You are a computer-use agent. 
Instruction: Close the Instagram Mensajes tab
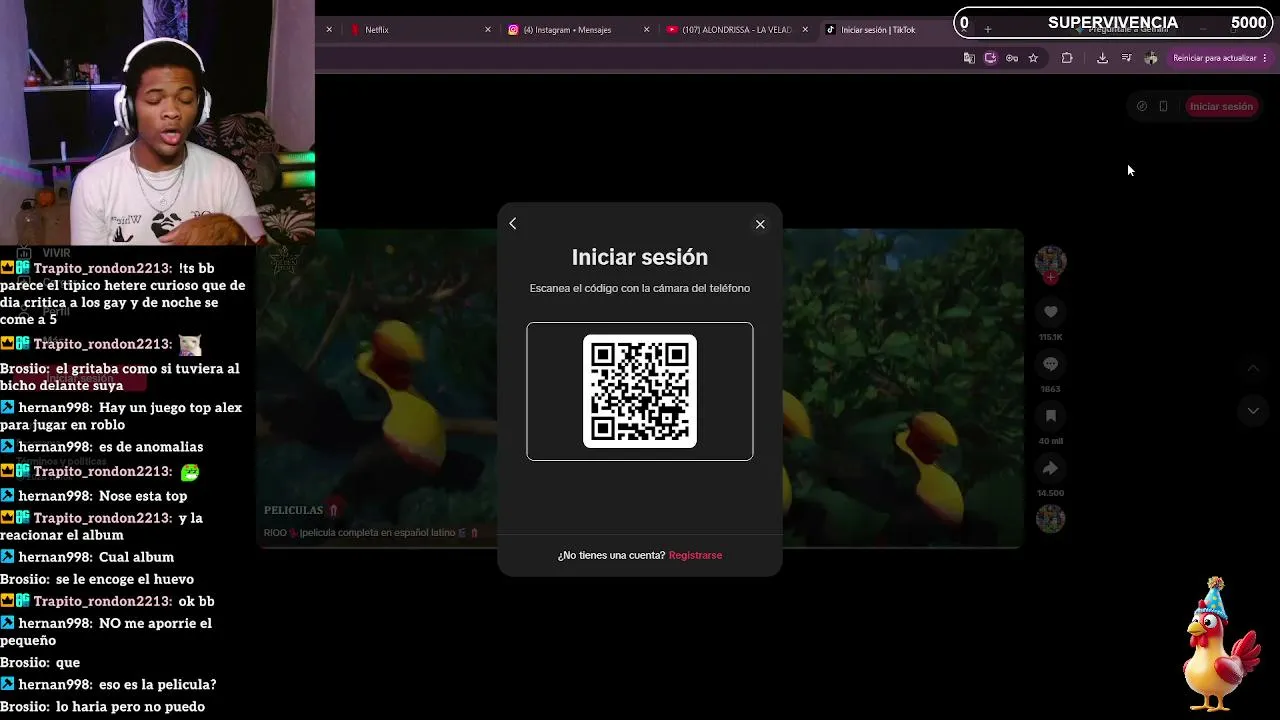click(x=647, y=30)
